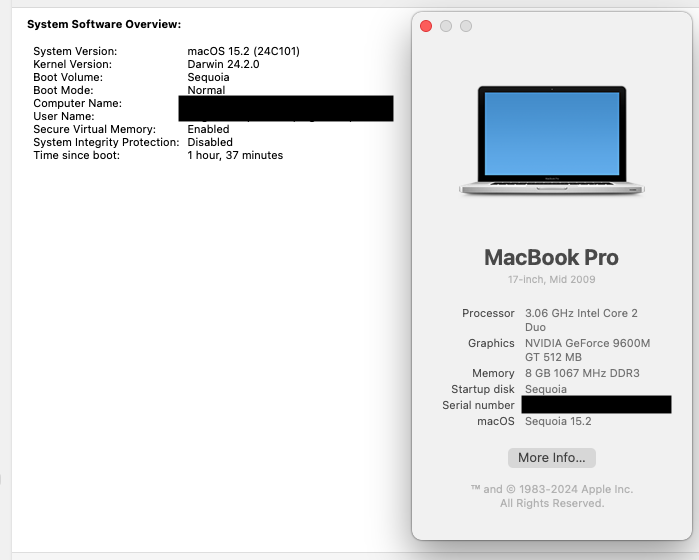Select "8 GB 1067 MHz DDR3" memory value
This screenshot has height=560, width=699.
tap(582, 373)
